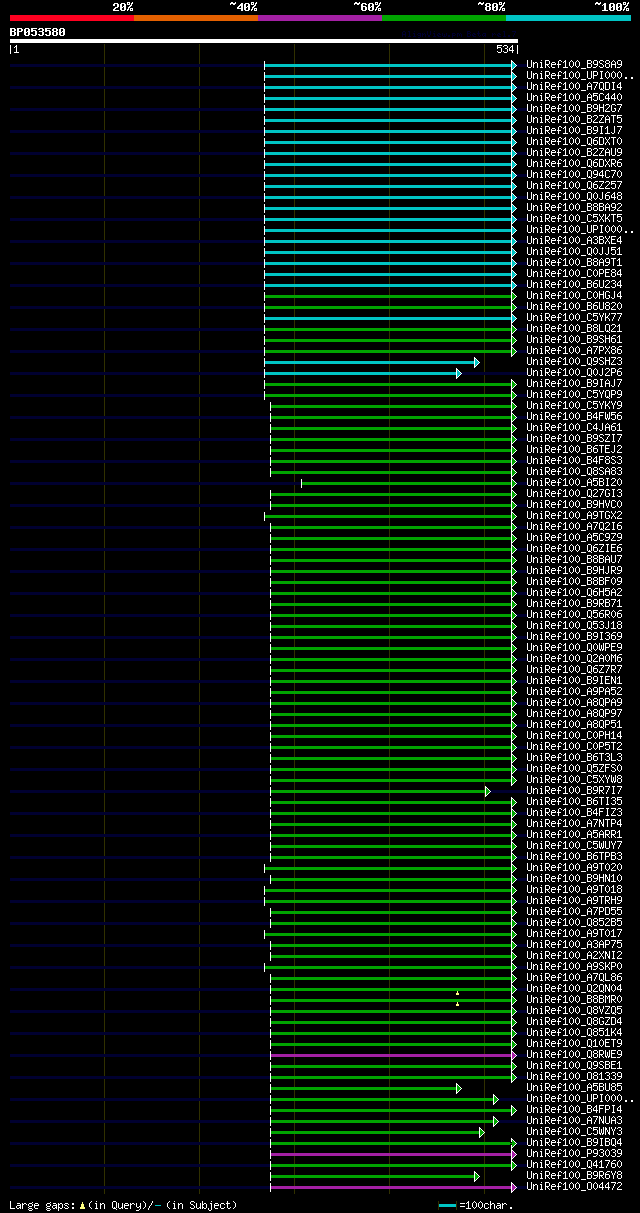This screenshot has height=1213, width=640.
Task: Click the short cyan bar for UniRef100_Q9SHZ3
Action: [x=371, y=362]
